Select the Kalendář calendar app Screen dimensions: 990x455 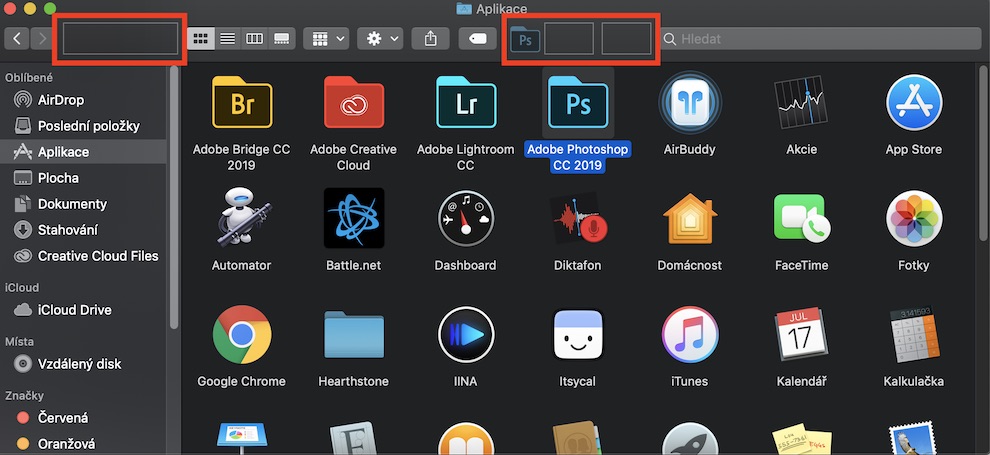pyautogui.click(x=801, y=334)
